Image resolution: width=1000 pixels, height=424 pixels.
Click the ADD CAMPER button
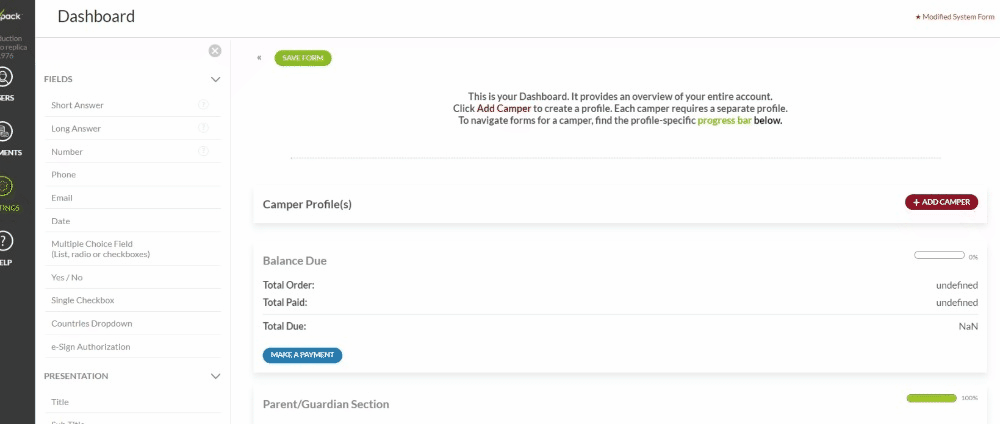coord(941,202)
